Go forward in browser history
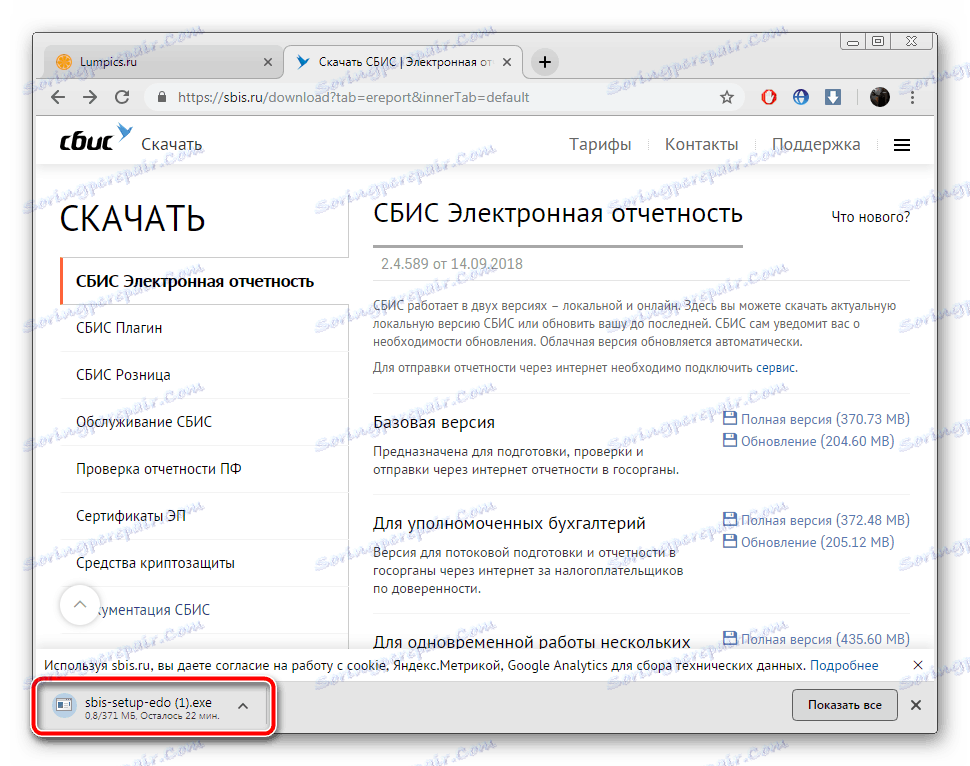 (x=90, y=97)
